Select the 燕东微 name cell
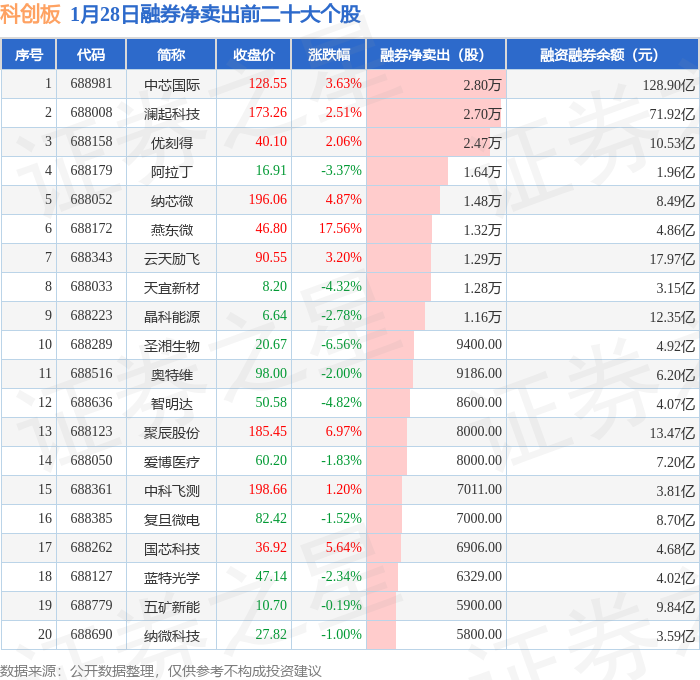700x680 pixels. tap(171, 230)
